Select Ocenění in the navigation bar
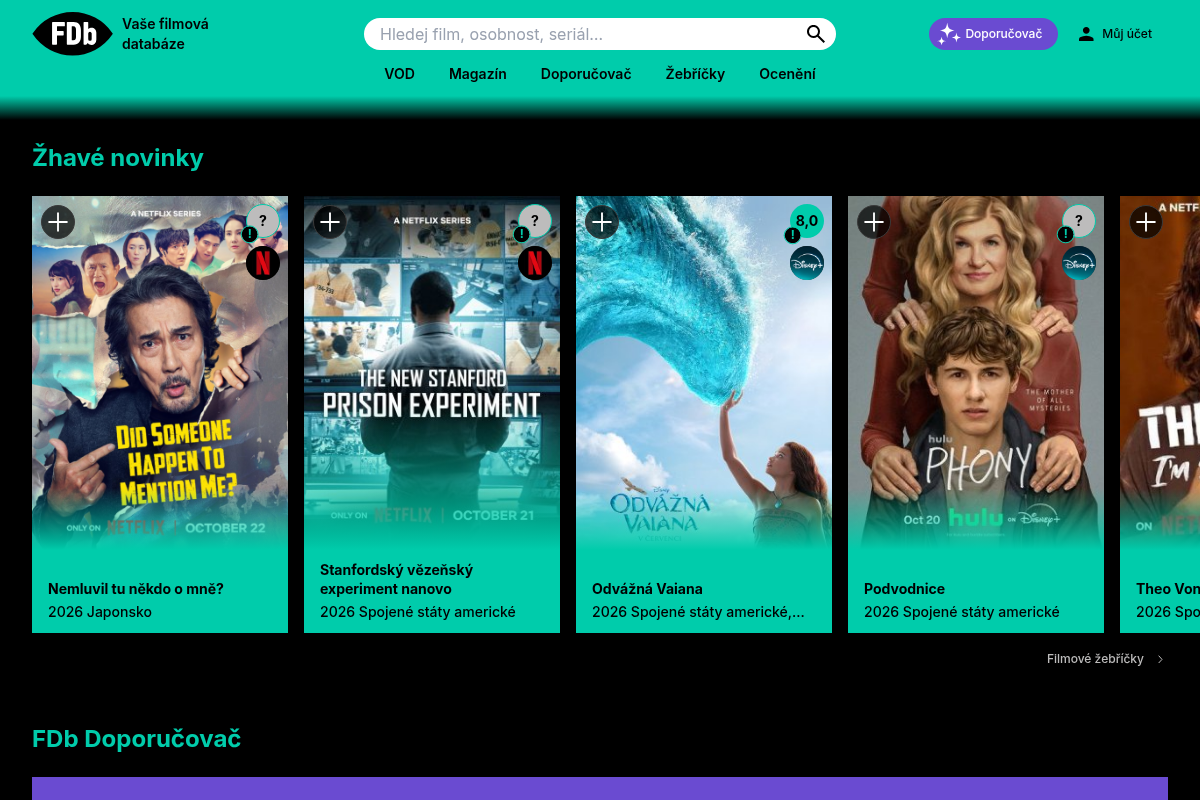This screenshot has height=800, width=1200. point(788,74)
